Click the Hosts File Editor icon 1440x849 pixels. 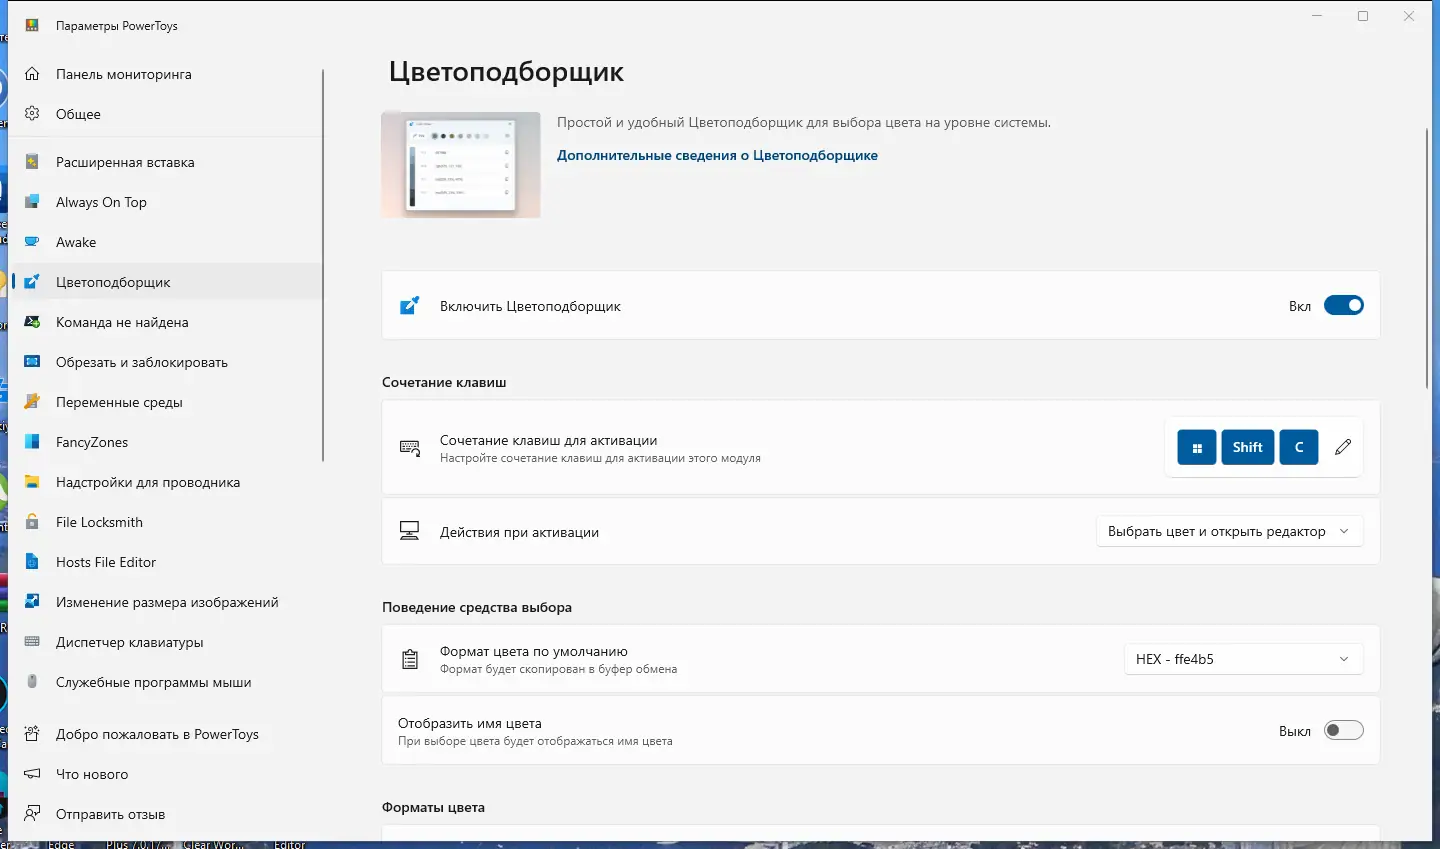click(x=32, y=562)
